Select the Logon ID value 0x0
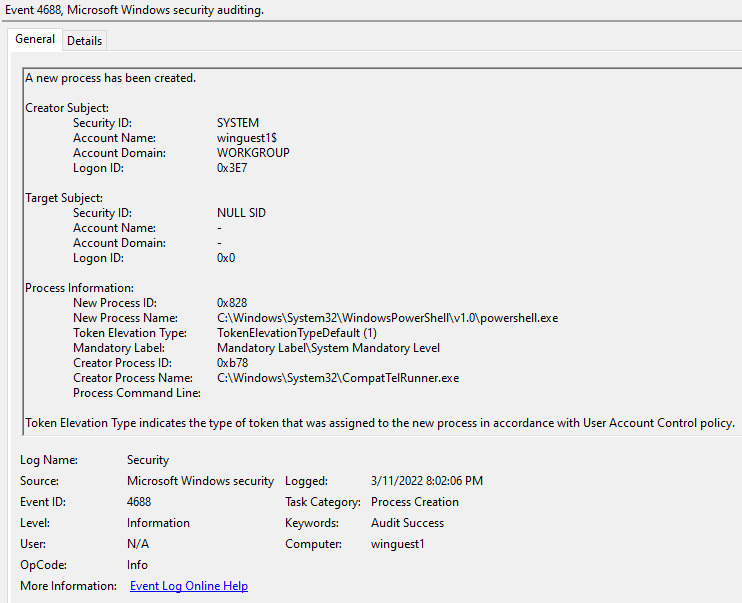Viewport: 742px width, 603px height. 226,258
